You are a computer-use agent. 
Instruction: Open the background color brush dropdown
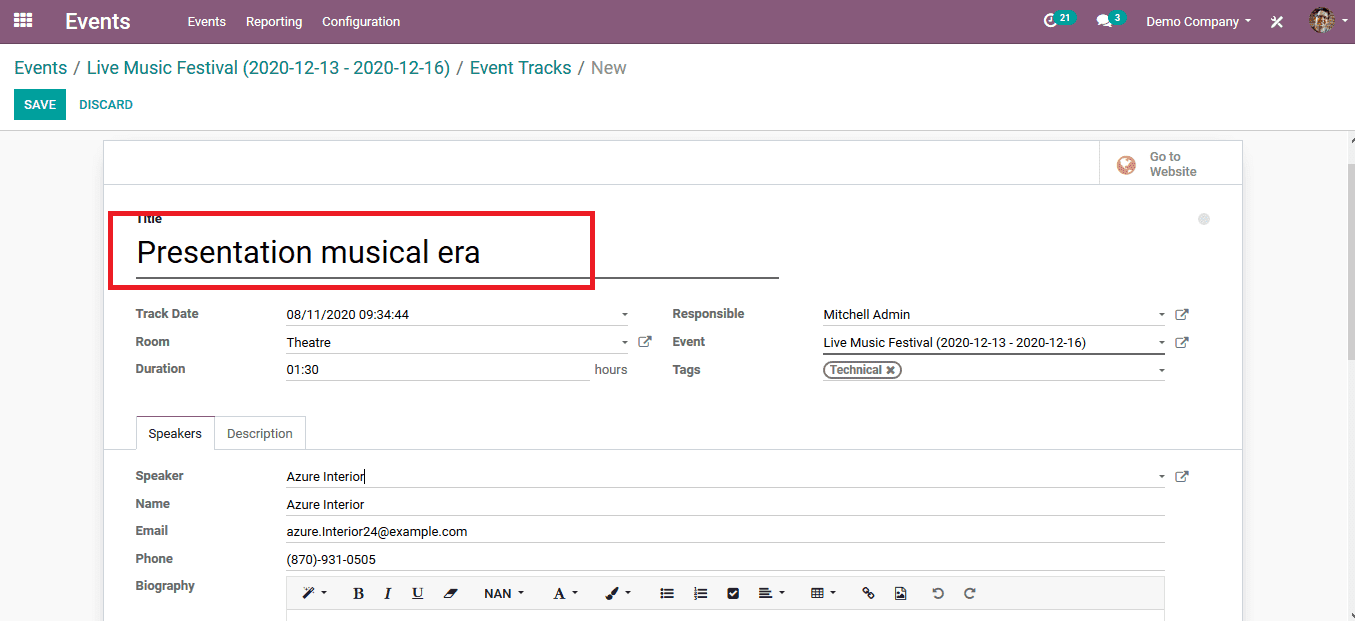[618, 593]
